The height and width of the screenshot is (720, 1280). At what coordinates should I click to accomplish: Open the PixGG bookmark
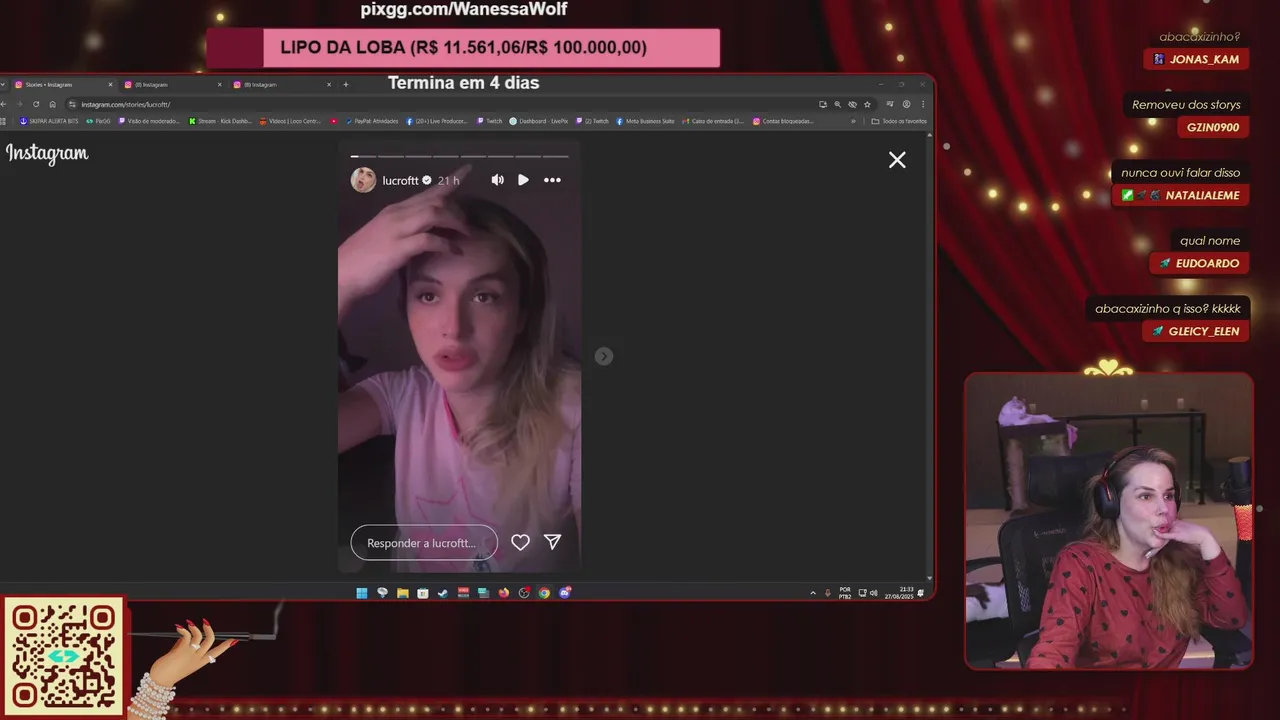point(98,121)
